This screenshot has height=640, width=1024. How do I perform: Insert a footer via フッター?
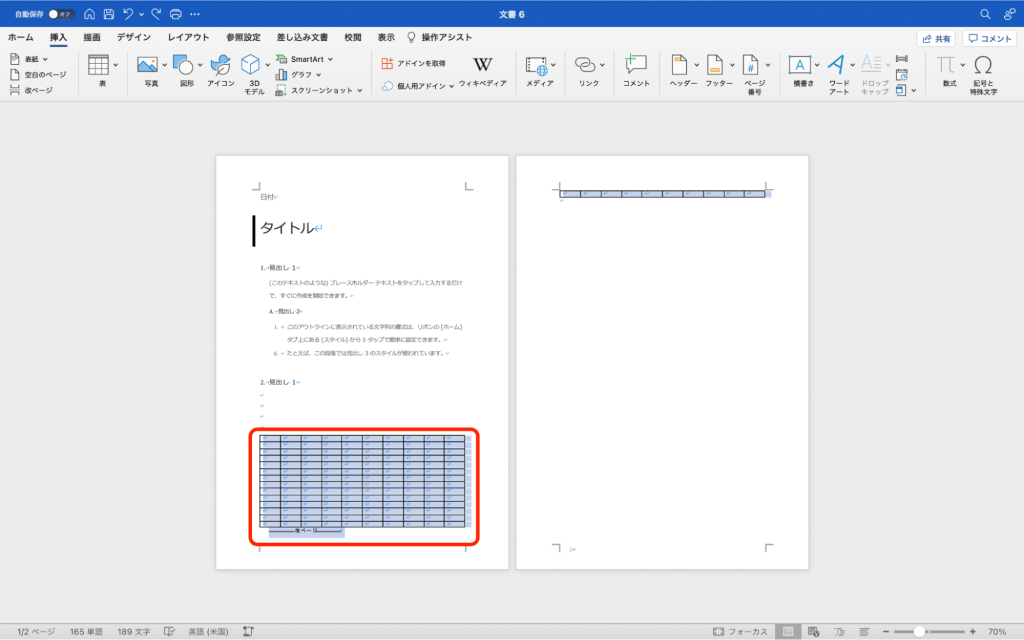pos(715,65)
